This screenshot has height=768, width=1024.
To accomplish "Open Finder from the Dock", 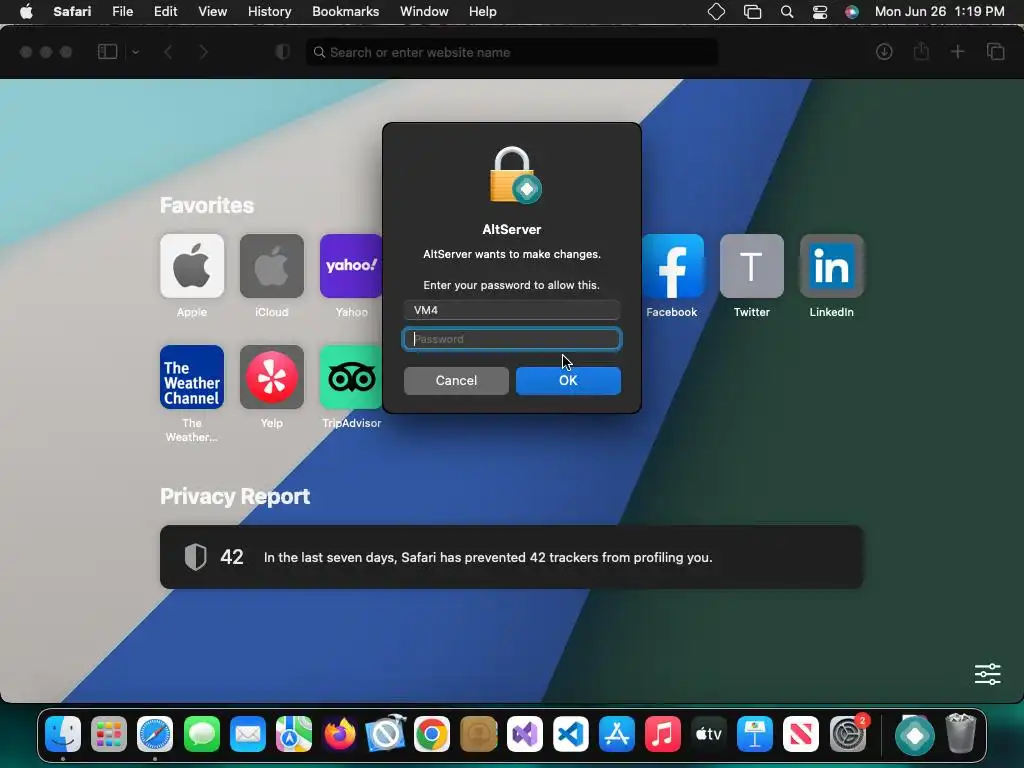I will (63, 735).
